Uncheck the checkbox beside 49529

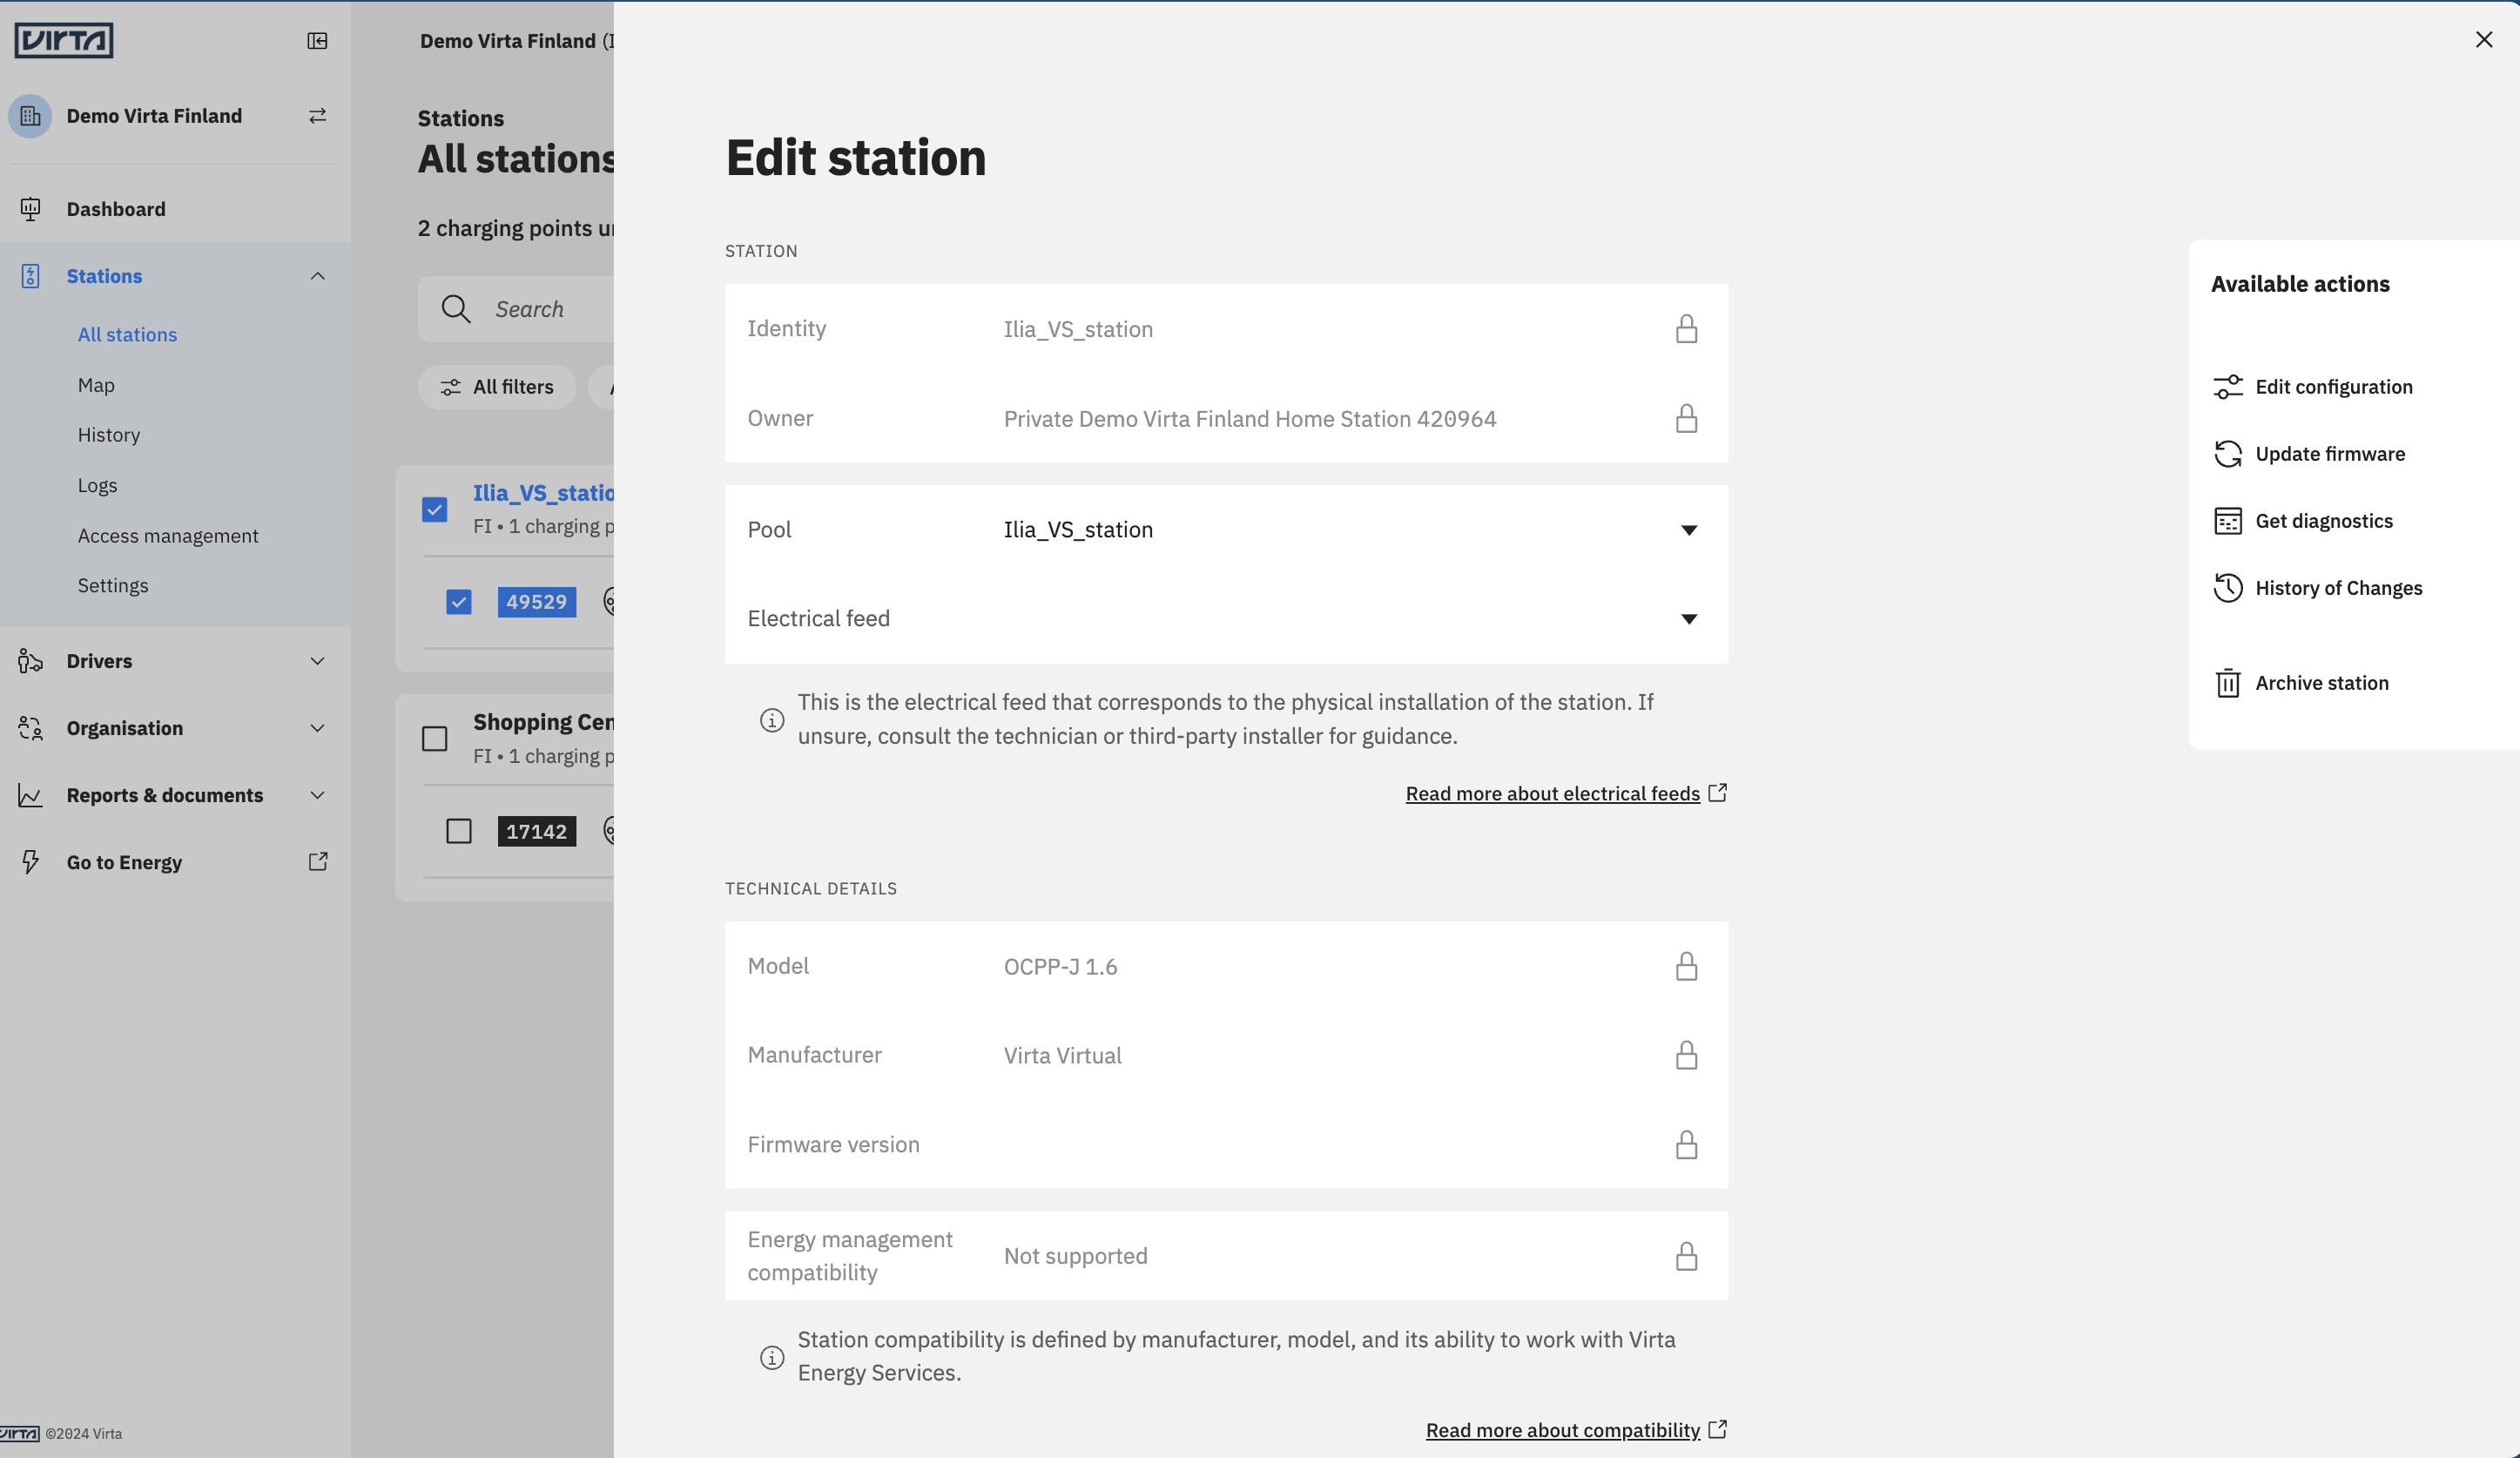tap(458, 602)
